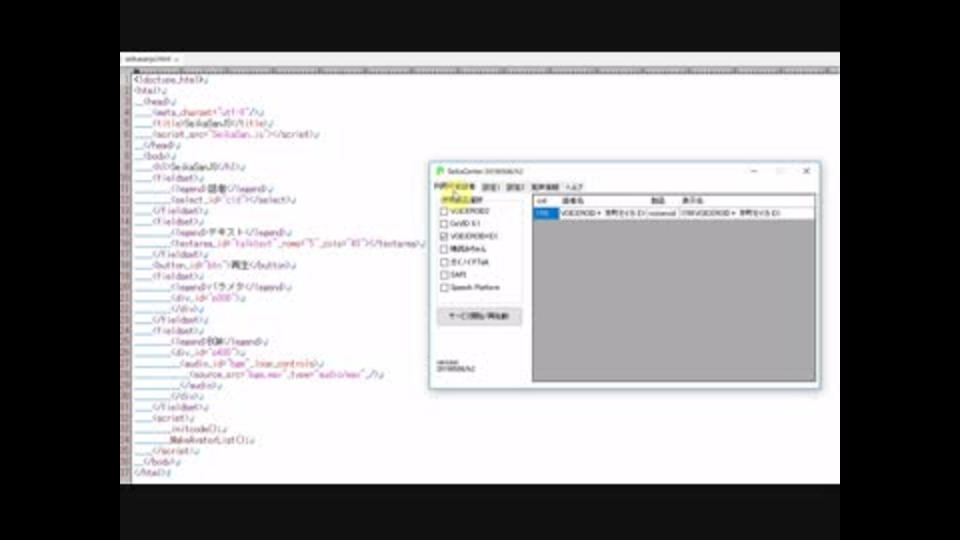Screen dimensions: 960x540
Task: Click the SeikaCenter app icon in title bar
Action: (x=440, y=171)
